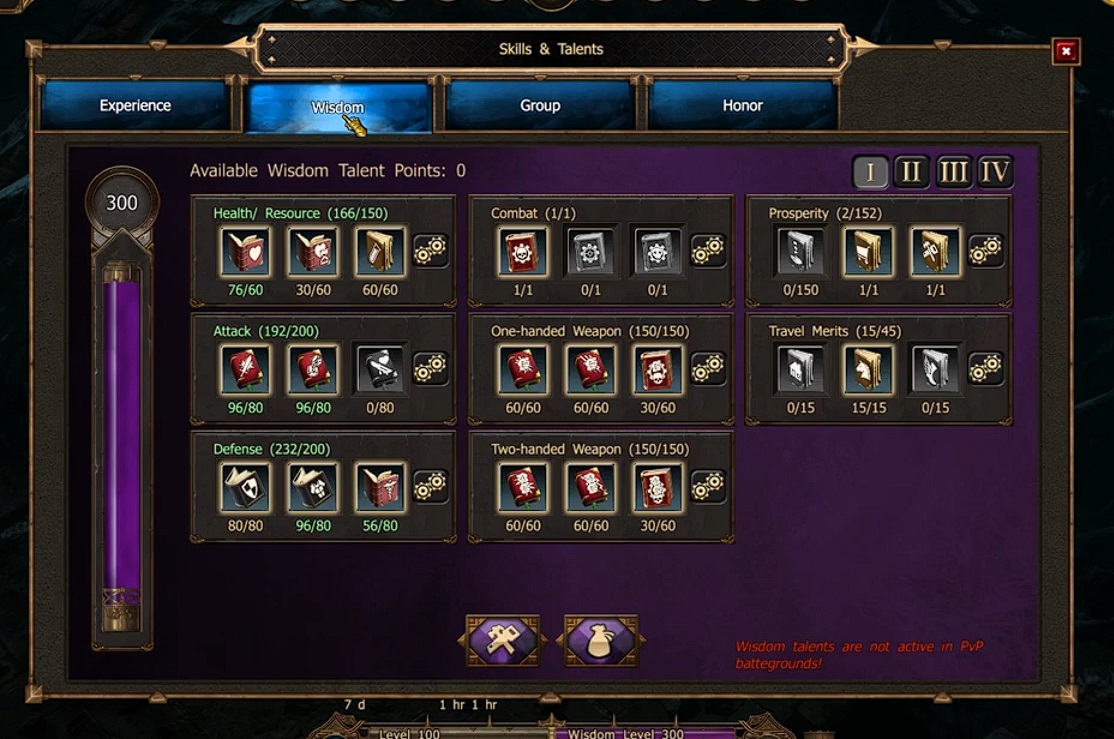
Task: Open gear settings for Travel Merits group
Action: point(986,369)
